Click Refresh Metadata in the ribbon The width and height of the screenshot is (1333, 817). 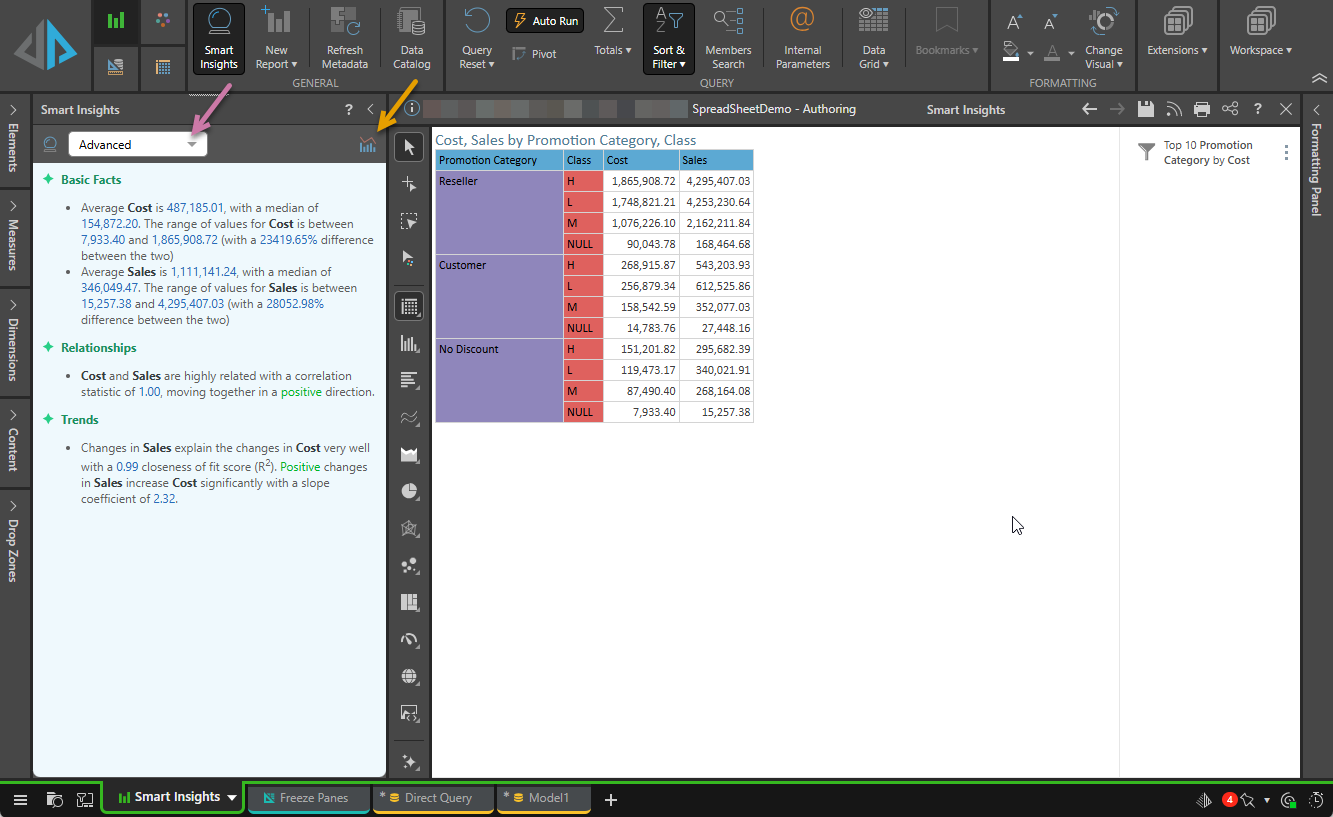345,38
